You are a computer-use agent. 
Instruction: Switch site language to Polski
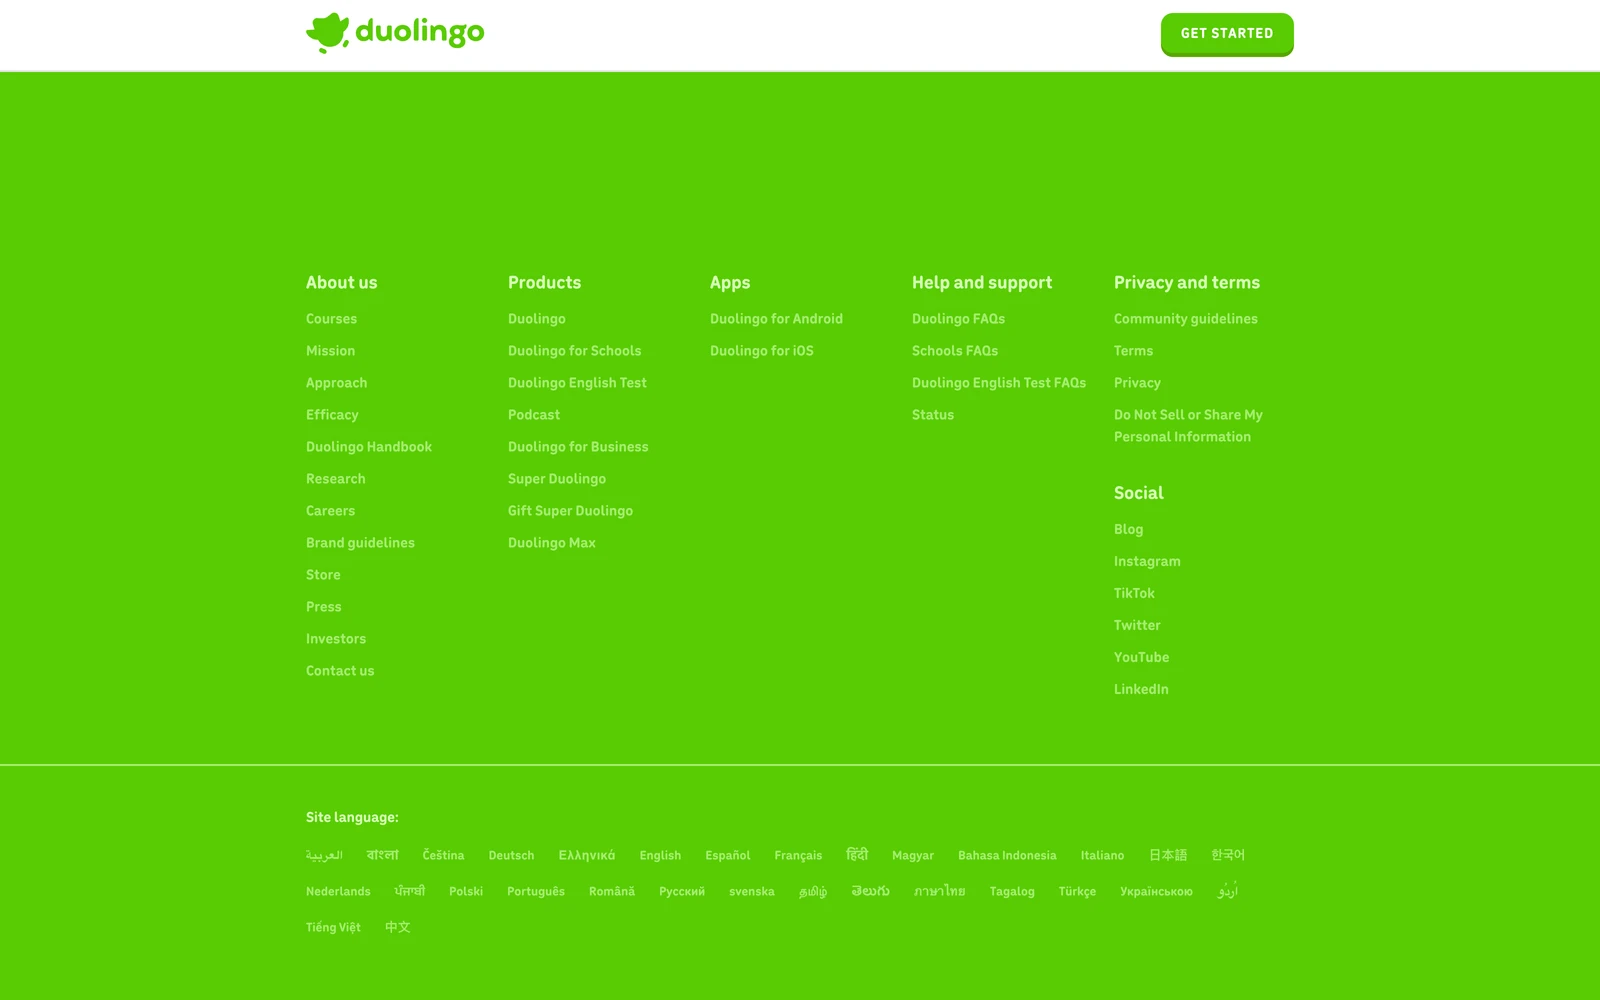(466, 892)
